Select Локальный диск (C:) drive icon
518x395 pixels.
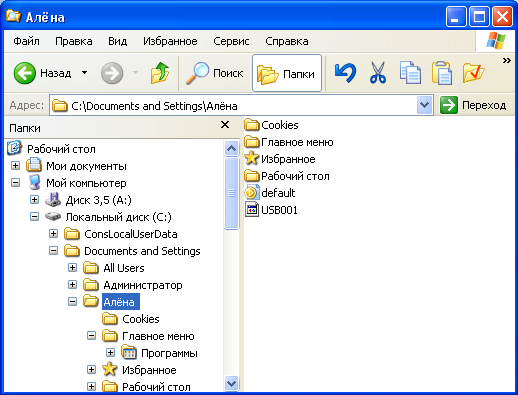53,217
